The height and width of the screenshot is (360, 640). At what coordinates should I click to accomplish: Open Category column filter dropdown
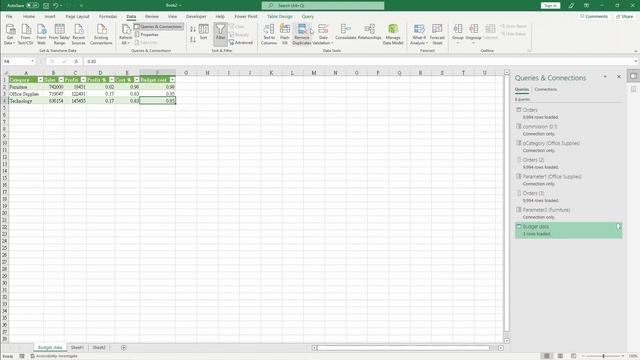pos(40,80)
